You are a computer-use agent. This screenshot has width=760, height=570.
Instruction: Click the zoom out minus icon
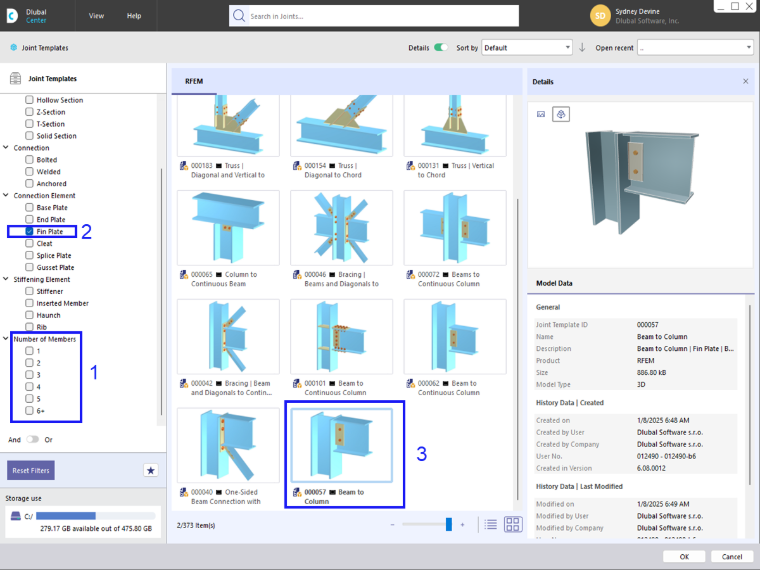pyautogui.click(x=392, y=524)
